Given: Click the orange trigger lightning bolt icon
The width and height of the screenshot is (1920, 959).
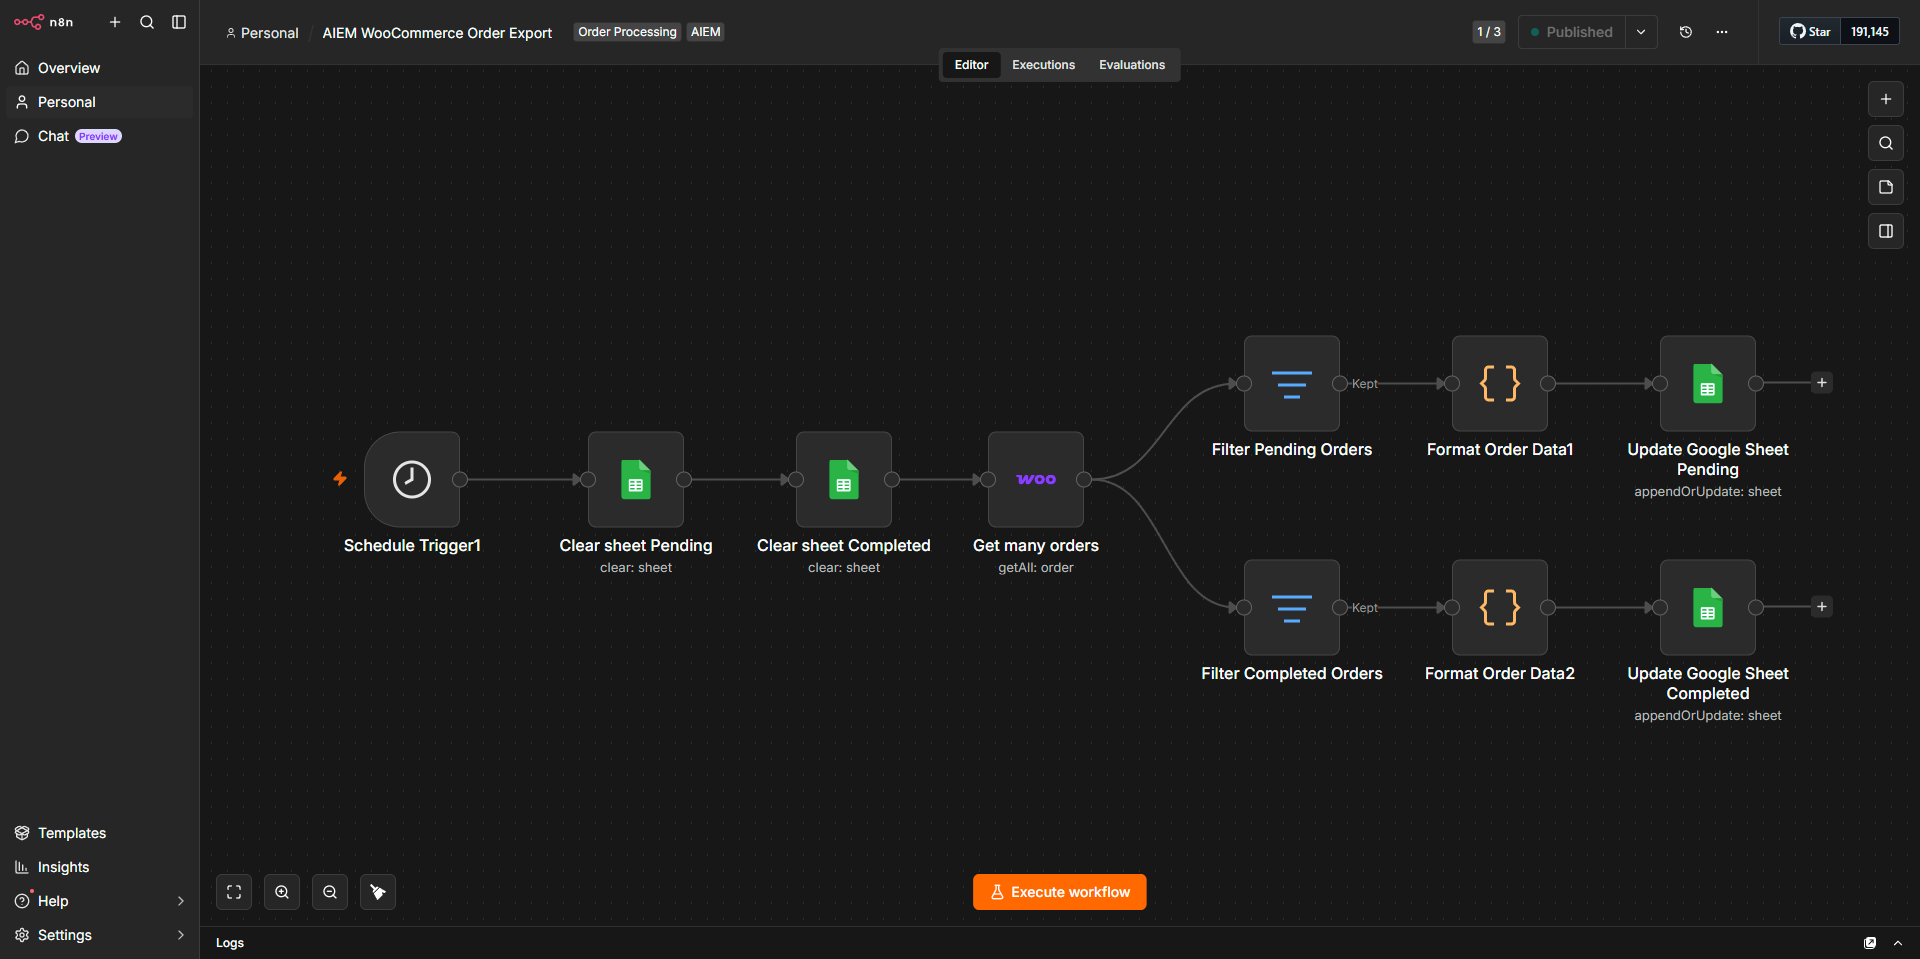Looking at the screenshot, I should coord(340,479).
